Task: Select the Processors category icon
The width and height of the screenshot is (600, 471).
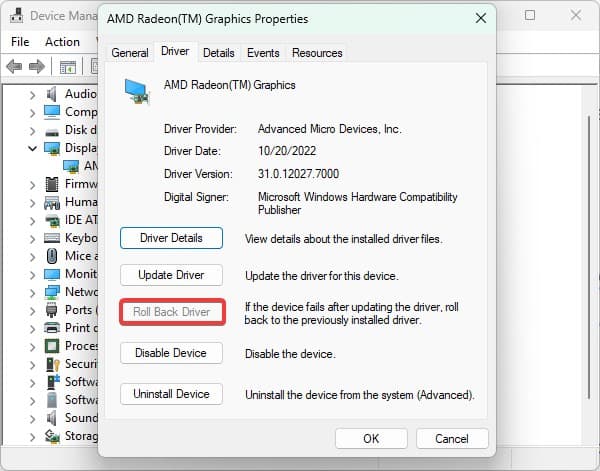Action: point(52,346)
